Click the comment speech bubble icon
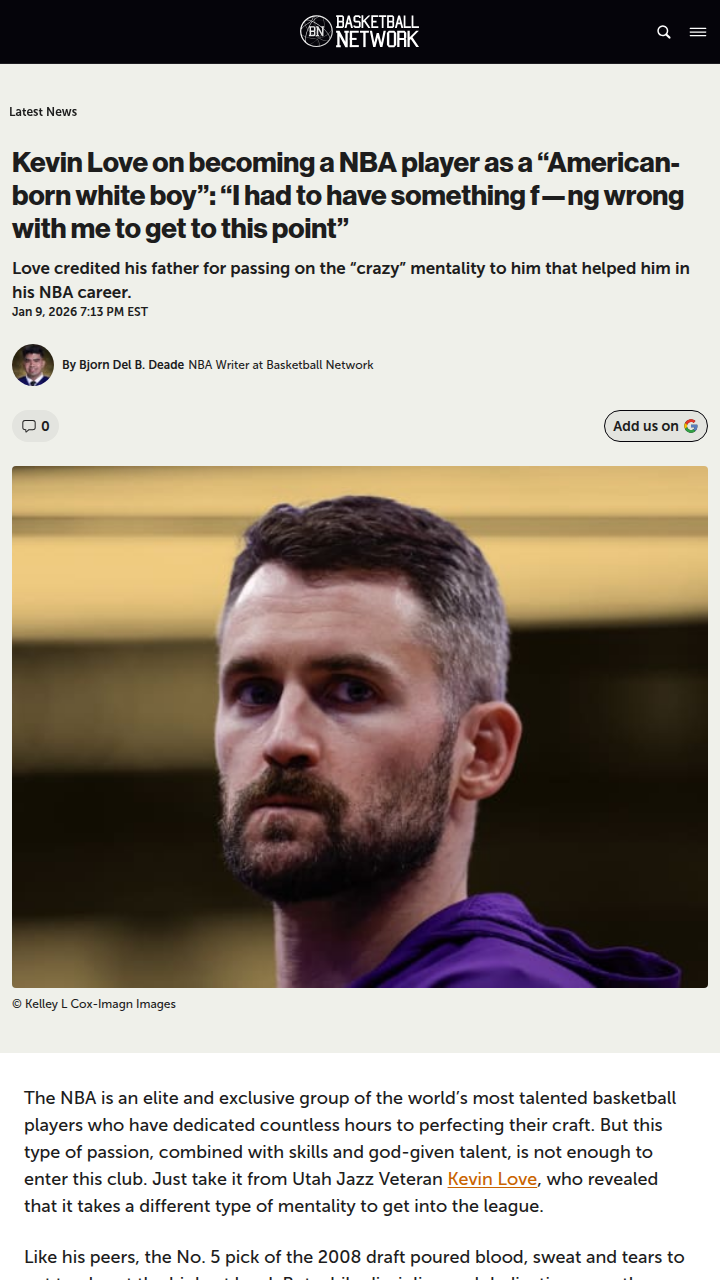This screenshot has height=1280, width=720. 28,426
